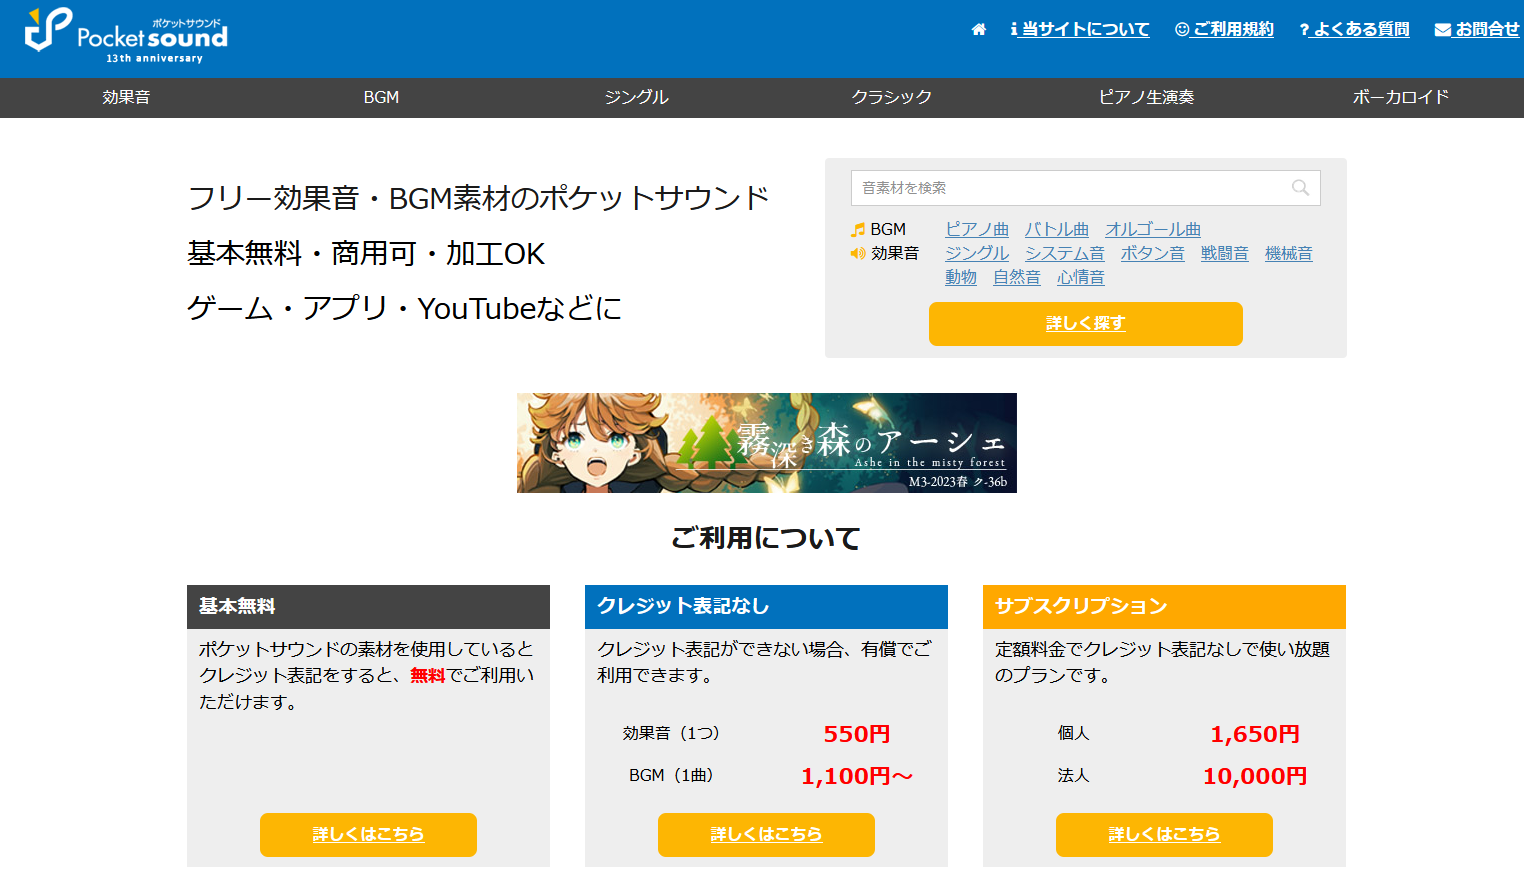1524x873 pixels.
Task: Select ジングル navigation menu item
Action: click(x=636, y=97)
